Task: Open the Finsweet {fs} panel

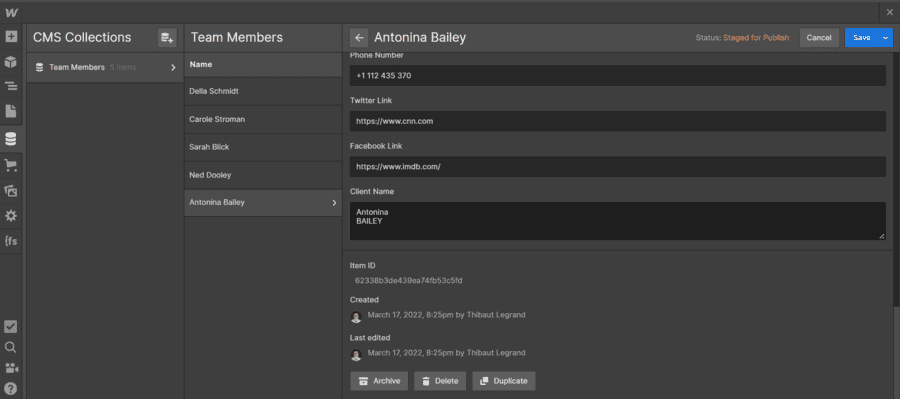Action: point(11,241)
